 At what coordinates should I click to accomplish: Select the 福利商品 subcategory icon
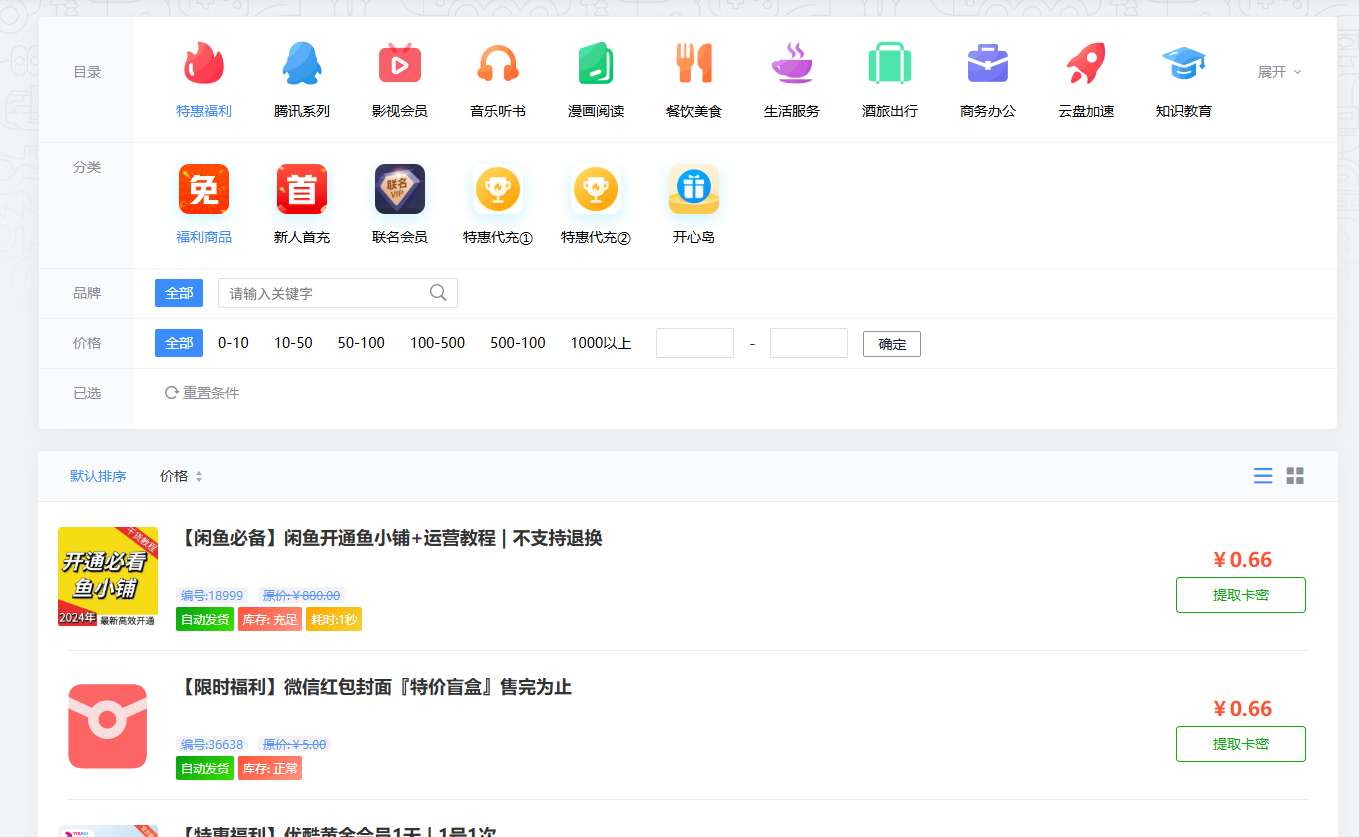pos(204,189)
